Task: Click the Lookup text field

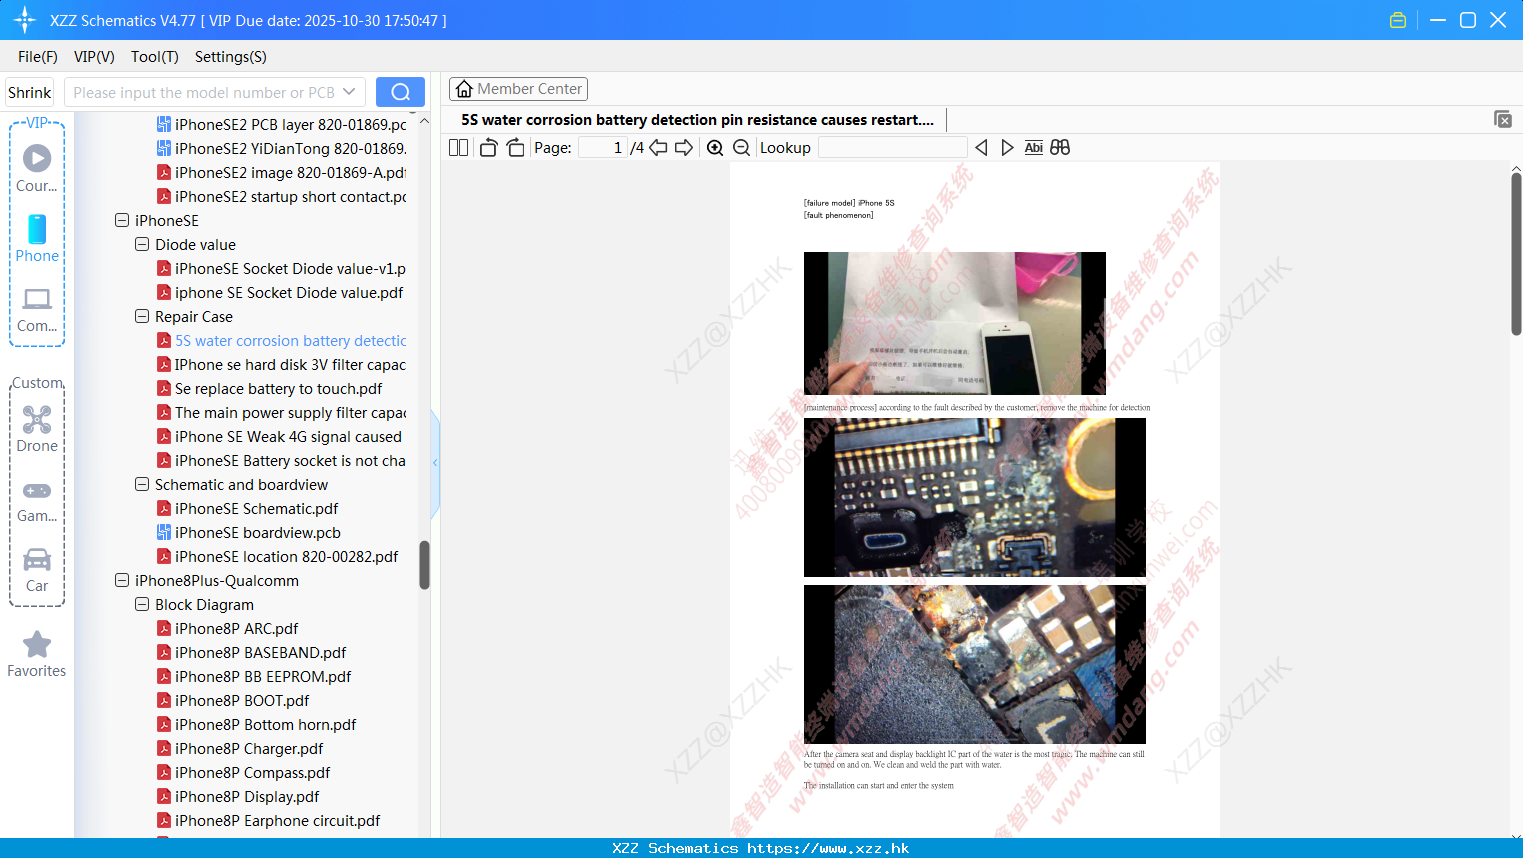Action: coord(892,148)
